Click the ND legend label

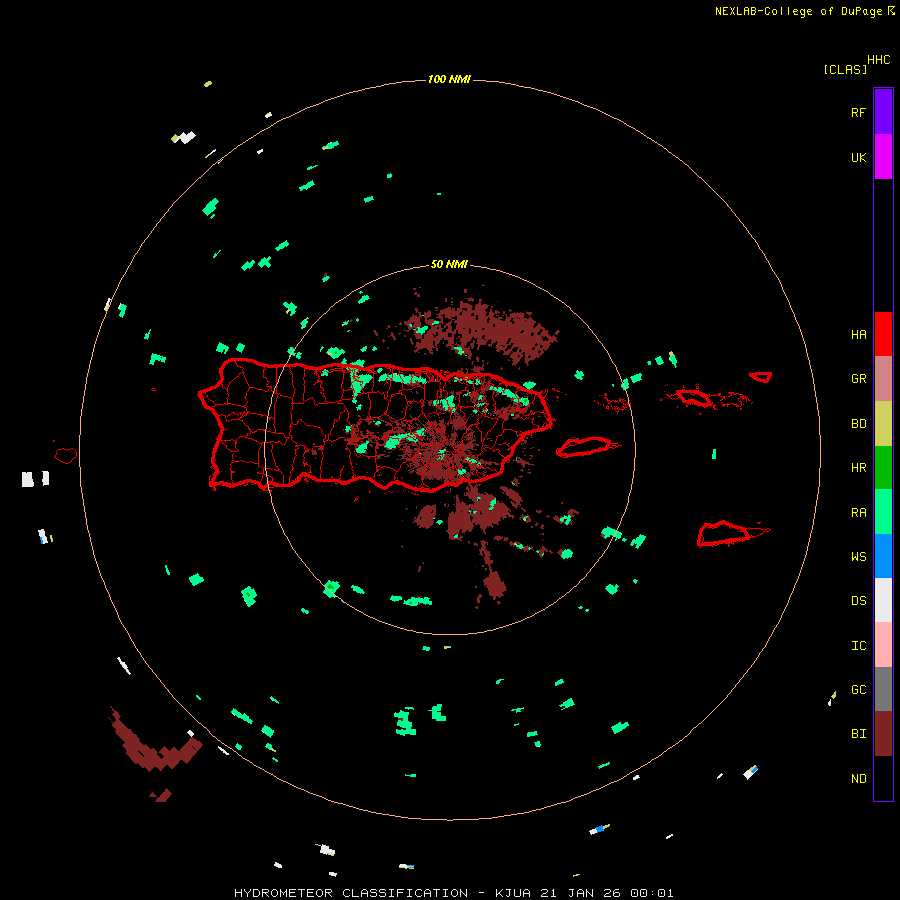pyautogui.click(x=858, y=779)
